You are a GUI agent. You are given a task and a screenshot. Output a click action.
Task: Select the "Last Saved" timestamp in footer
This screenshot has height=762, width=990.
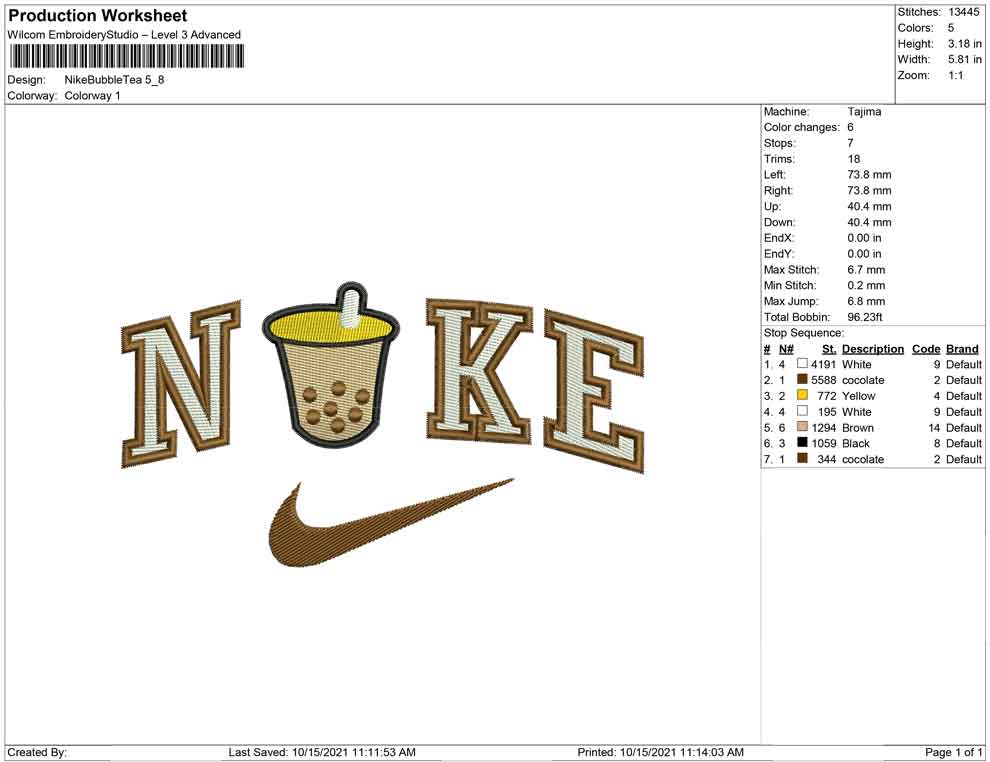coord(322,752)
